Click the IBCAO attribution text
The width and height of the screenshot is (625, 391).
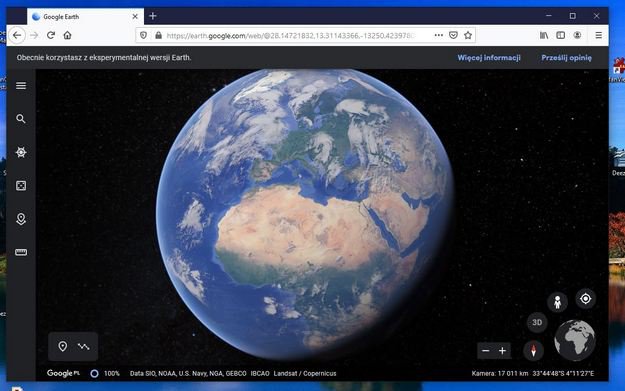click(x=260, y=373)
